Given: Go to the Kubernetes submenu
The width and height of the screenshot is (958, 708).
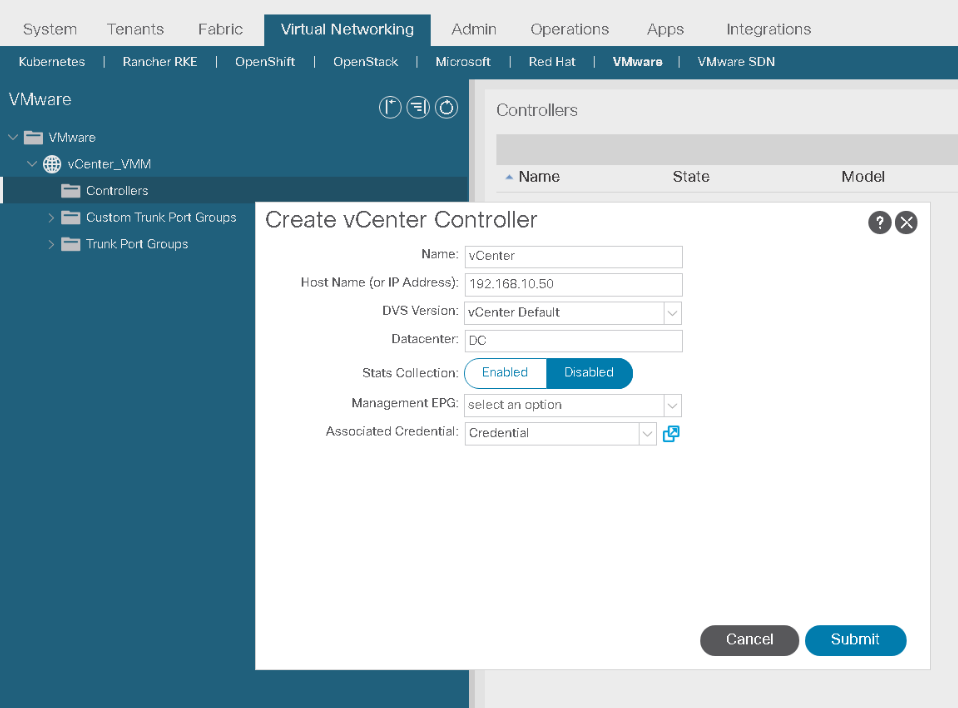Looking at the screenshot, I should coord(52,62).
